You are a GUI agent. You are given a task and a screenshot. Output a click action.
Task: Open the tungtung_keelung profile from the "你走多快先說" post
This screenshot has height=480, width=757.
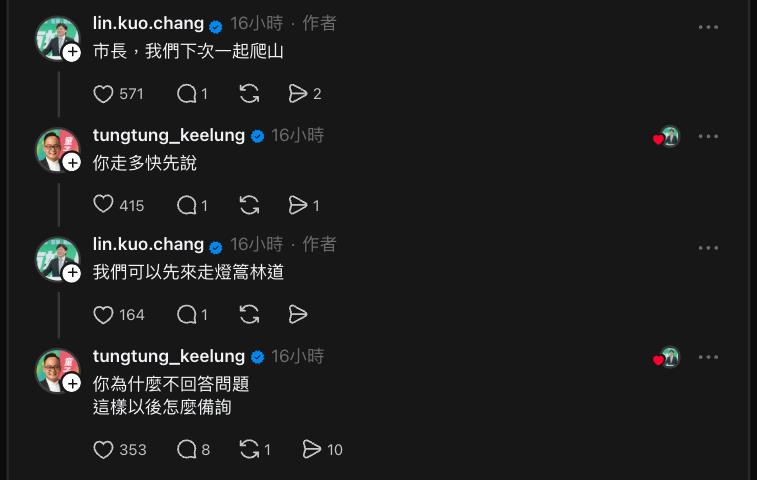point(169,135)
